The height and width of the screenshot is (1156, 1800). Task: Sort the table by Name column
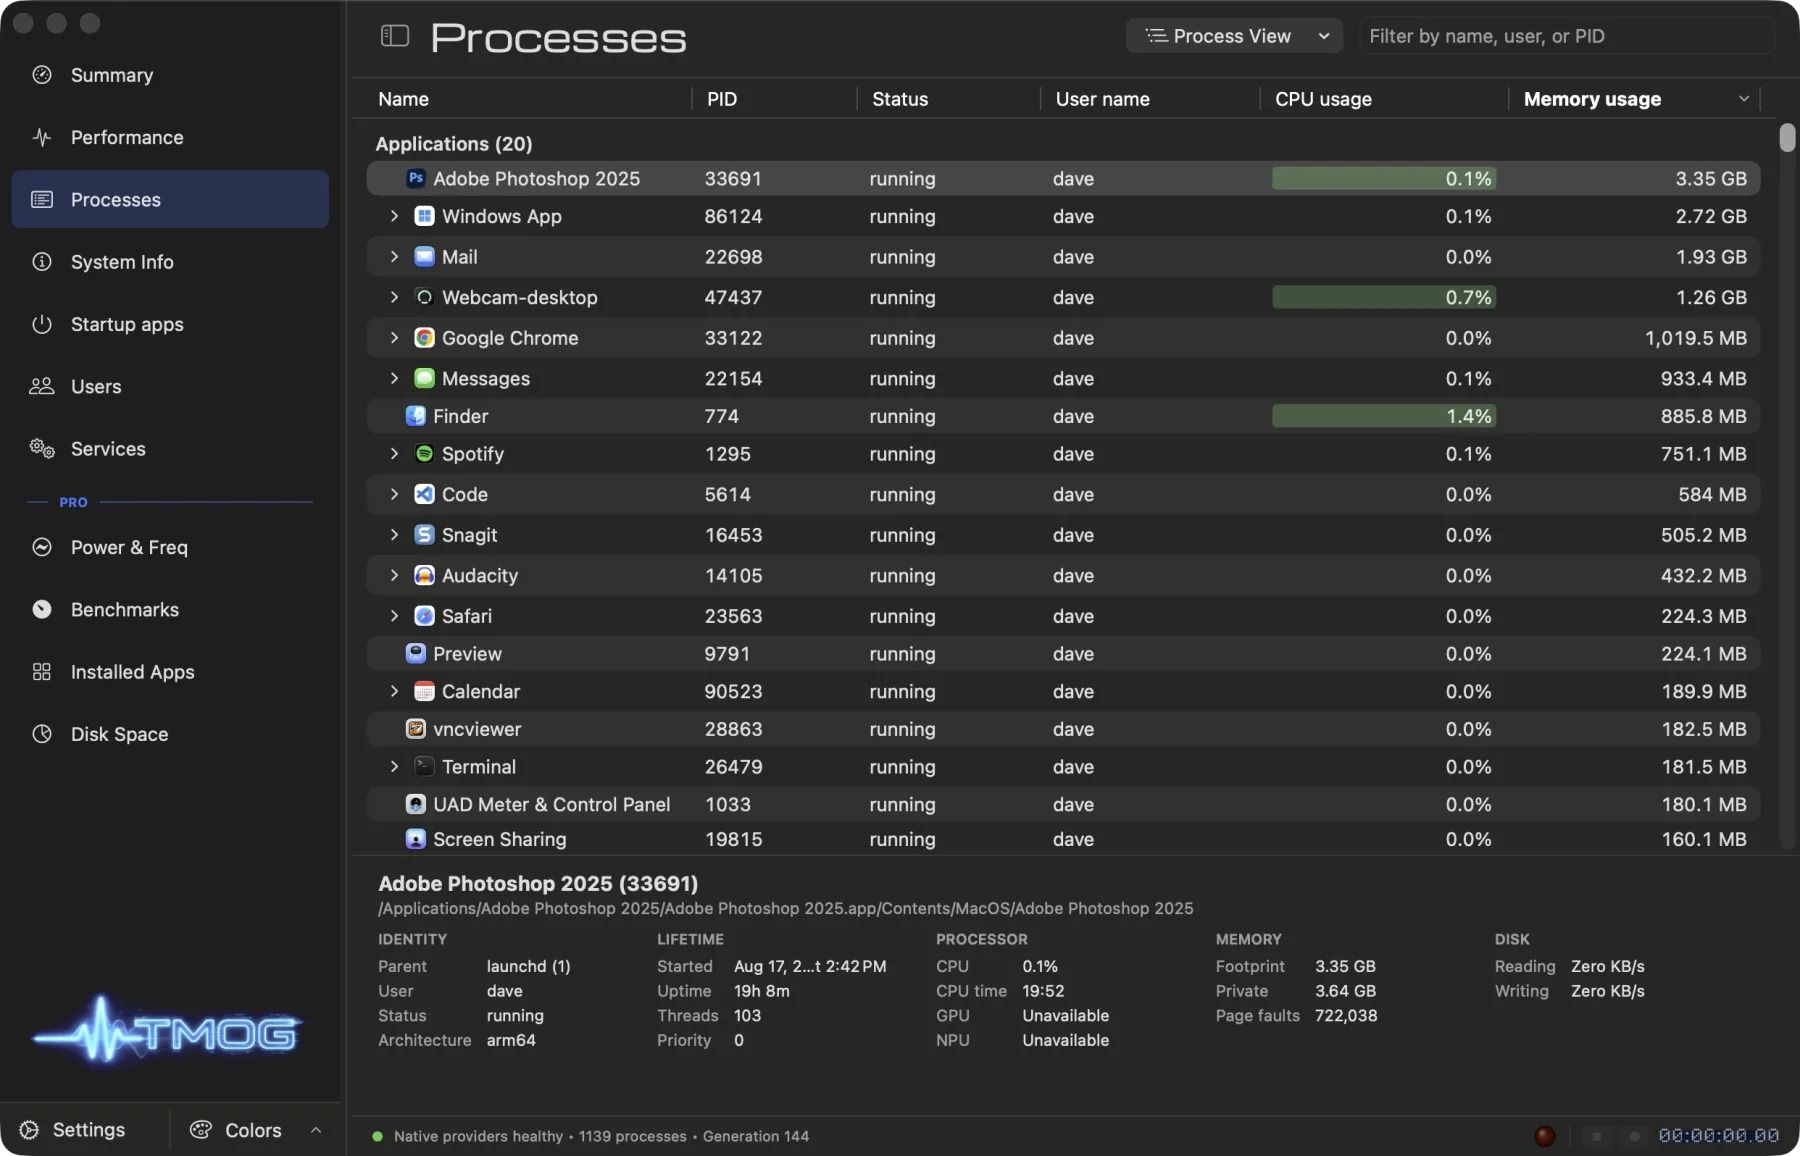pos(403,99)
